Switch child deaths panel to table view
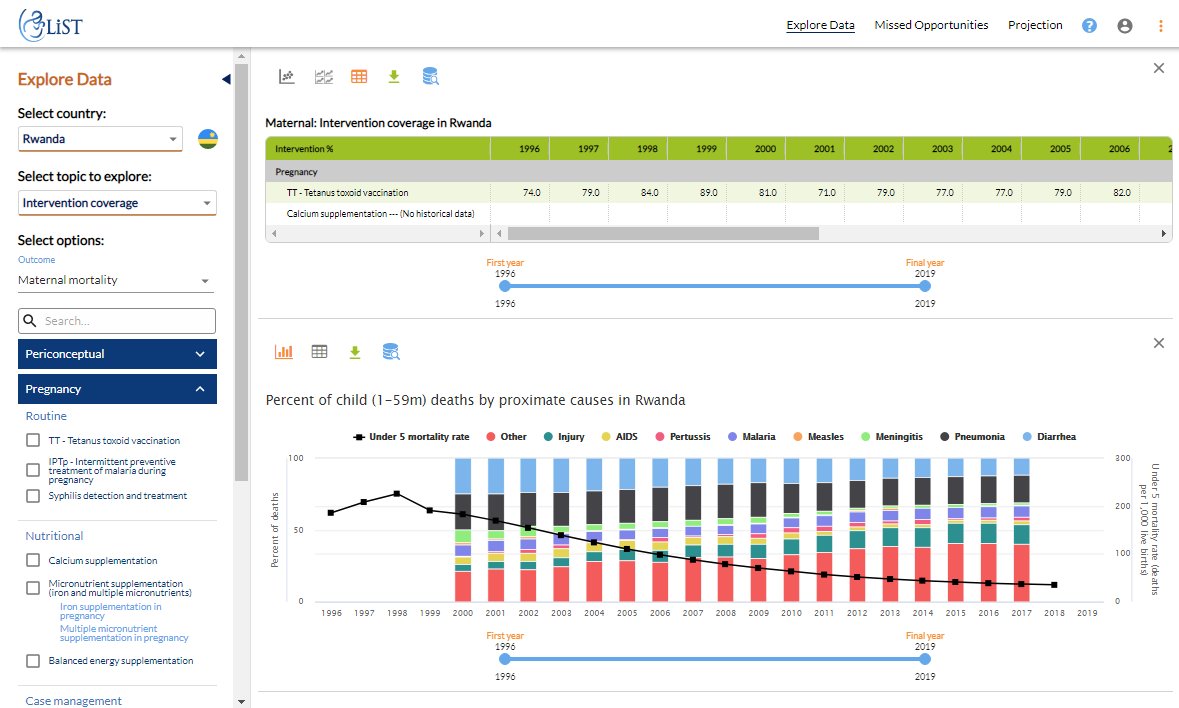The height and width of the screenshot is (708, 1179). (320, 352)
